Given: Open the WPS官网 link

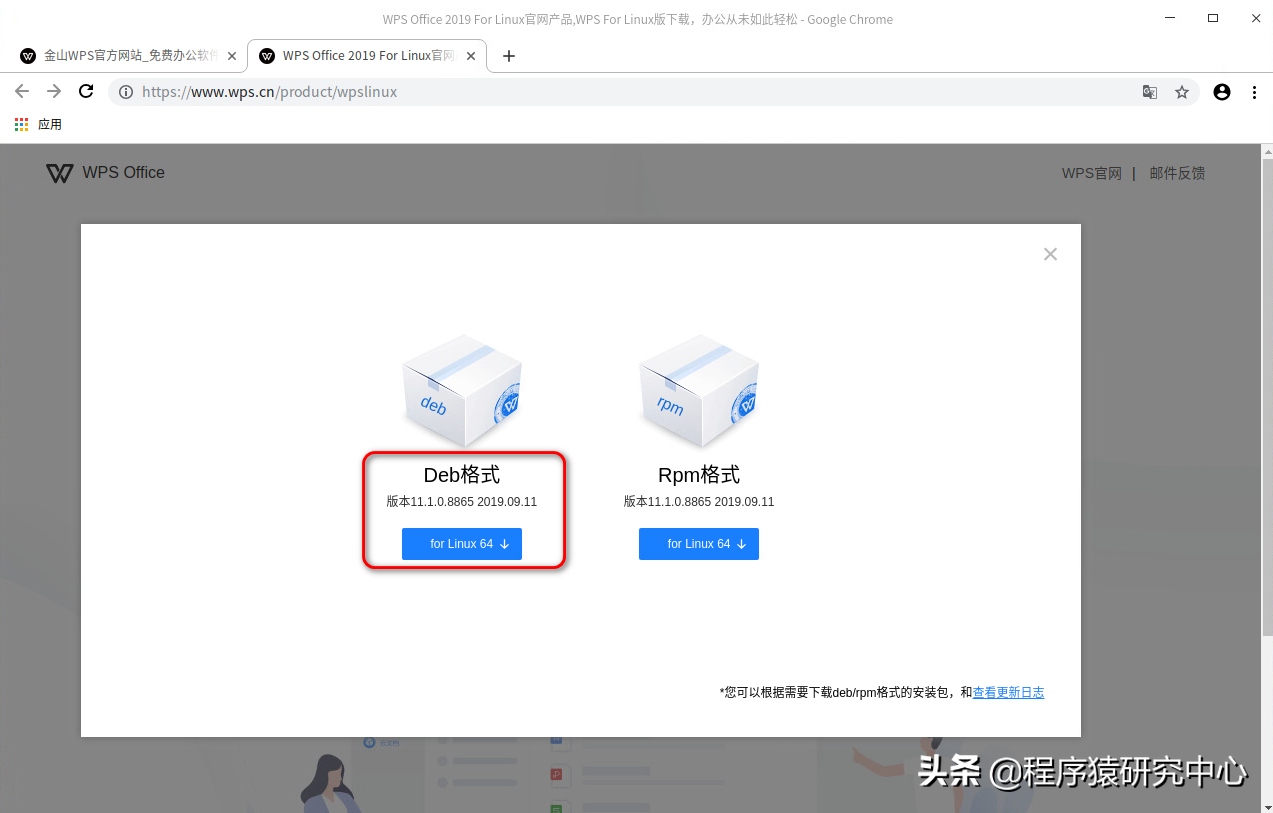Looking at the screenshot, I should 1092,173.
